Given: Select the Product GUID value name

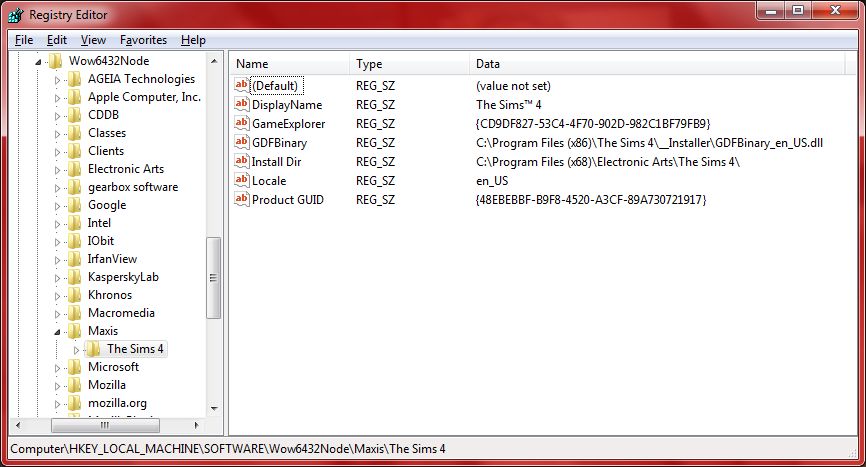Looking at the screenshot, I should point(288,200).
